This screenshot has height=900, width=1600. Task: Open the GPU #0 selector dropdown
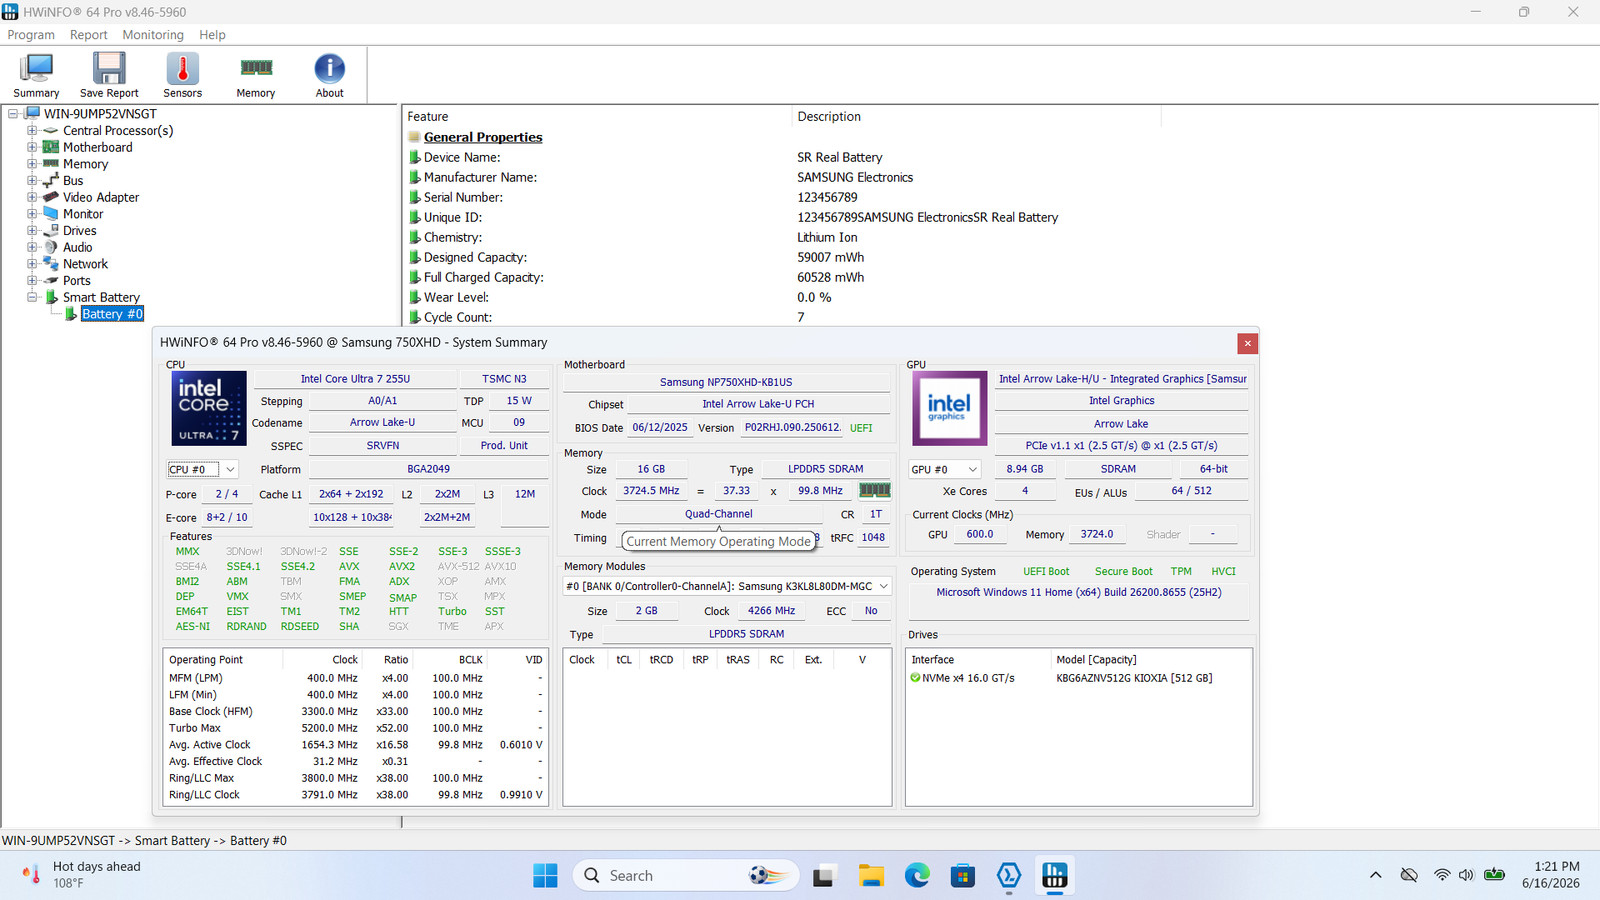point(945,469)
